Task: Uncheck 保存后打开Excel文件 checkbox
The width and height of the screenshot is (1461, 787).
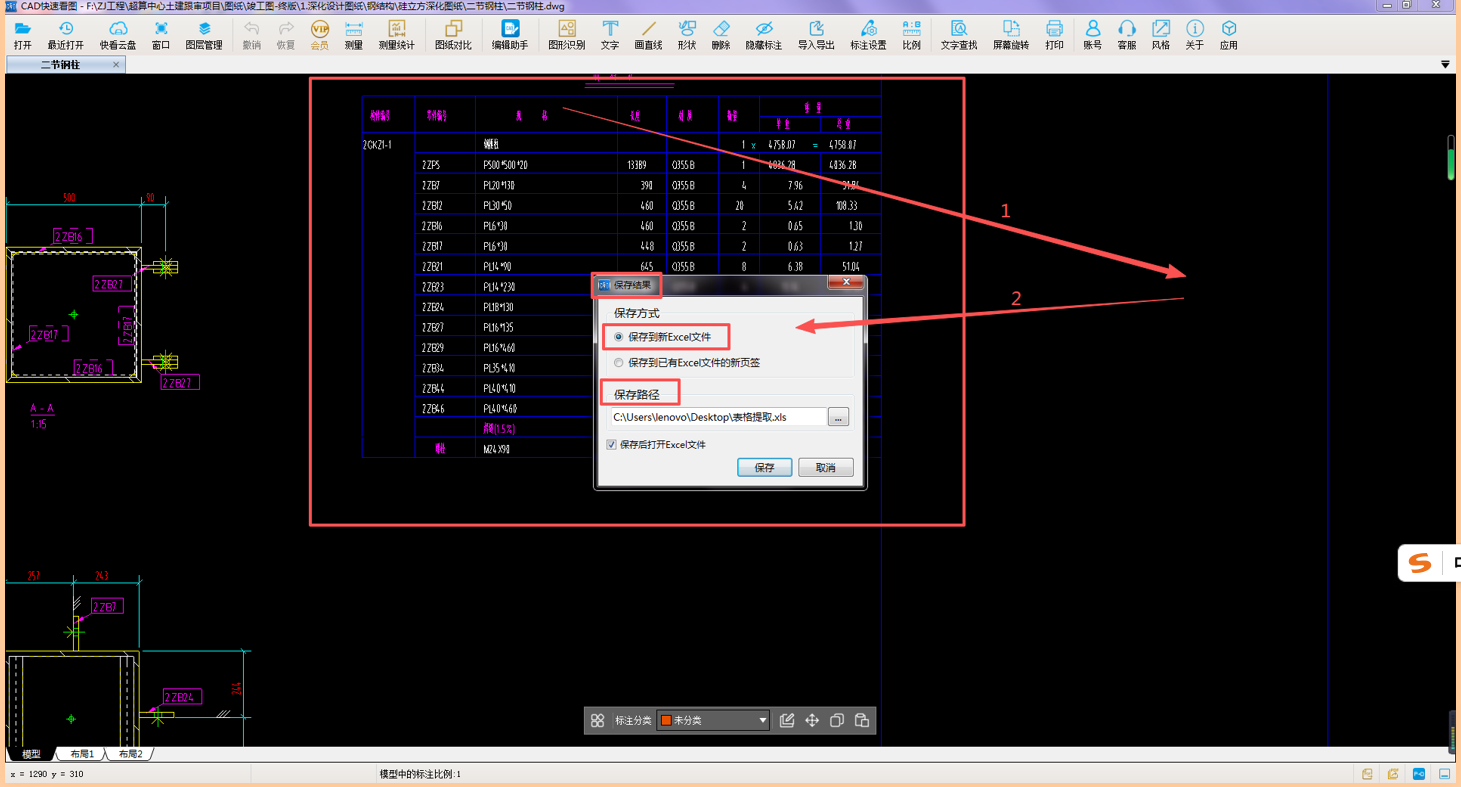Action: tap(612, 445)
